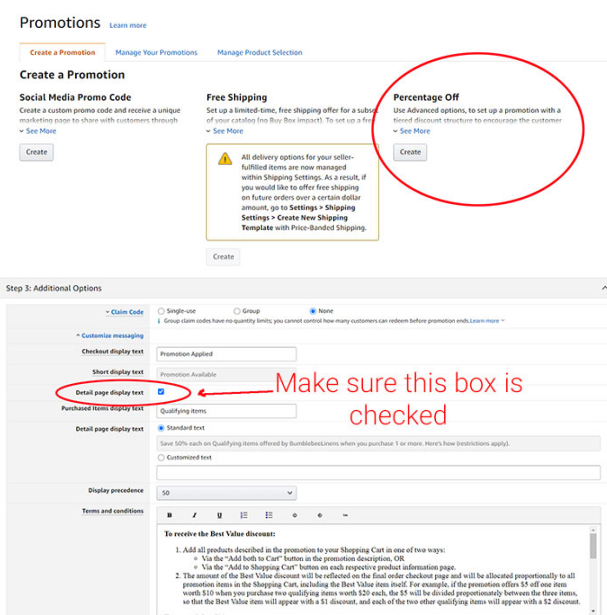Toggle bold in Terms and conditions editor

tap(169, 515)
